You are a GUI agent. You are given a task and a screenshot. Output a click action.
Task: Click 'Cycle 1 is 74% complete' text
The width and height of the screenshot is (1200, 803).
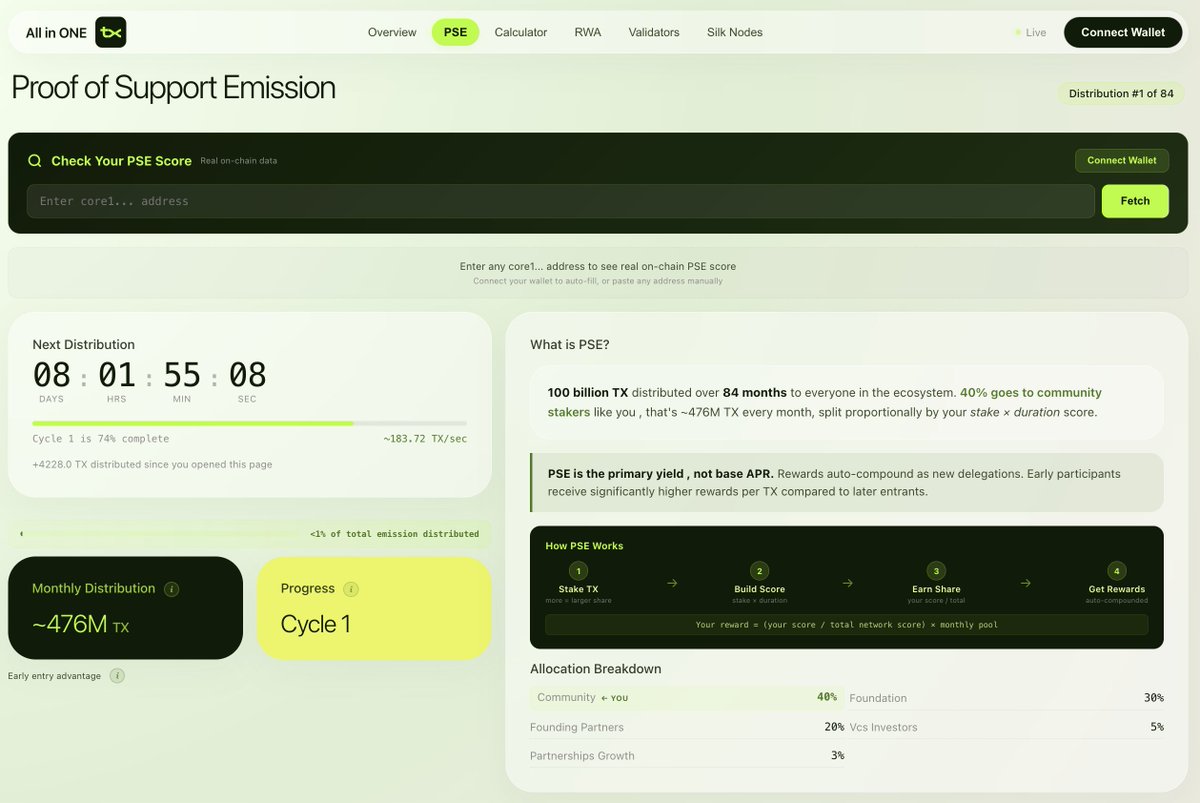(101, 439)
